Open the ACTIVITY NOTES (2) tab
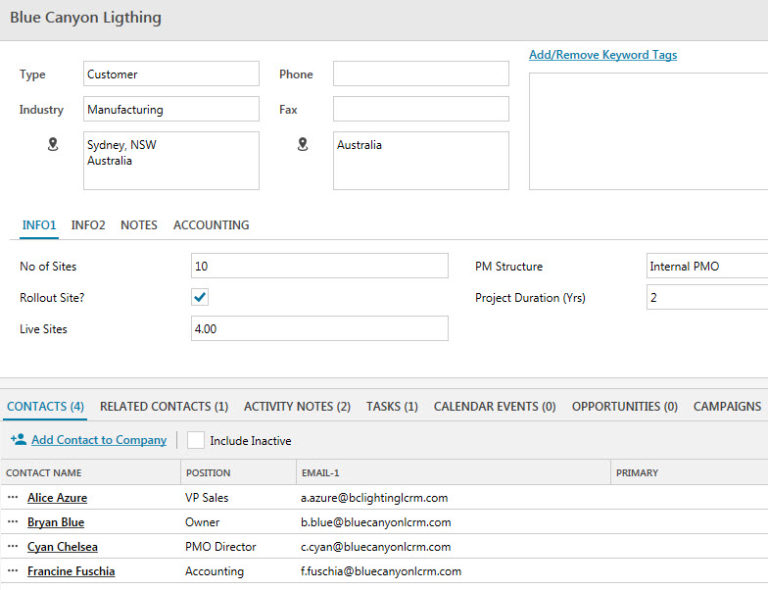Image resolution: width=768 pixels, height=590 pixels. pyautogui.click(x=297, y=406)
